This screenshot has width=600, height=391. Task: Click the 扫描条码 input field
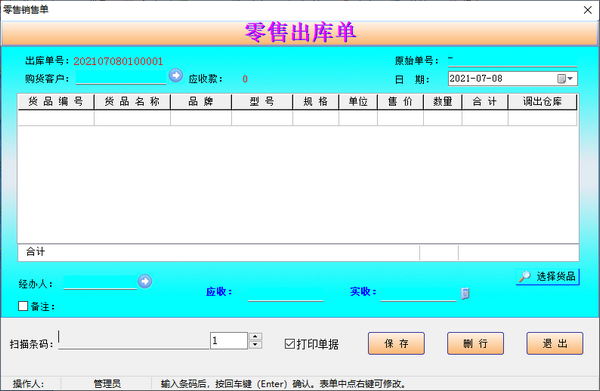coord(134,340)
